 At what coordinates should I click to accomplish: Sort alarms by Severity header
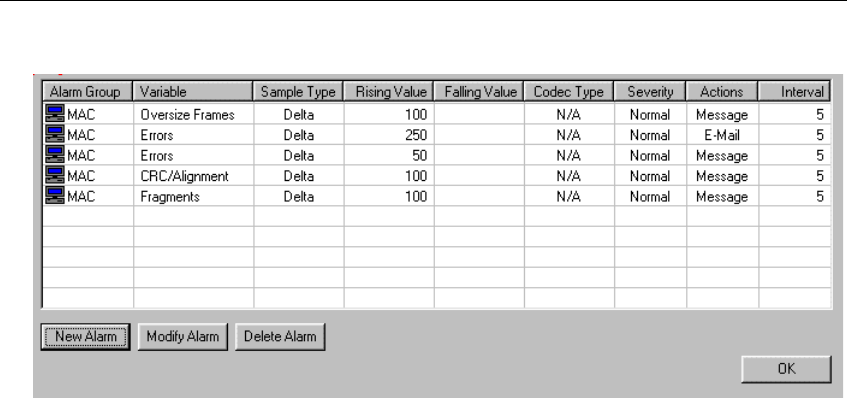(650, 92)
